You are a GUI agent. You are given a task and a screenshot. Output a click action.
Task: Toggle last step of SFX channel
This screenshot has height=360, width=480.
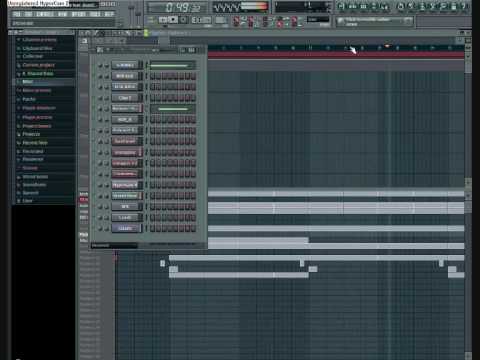pos(193,207)
